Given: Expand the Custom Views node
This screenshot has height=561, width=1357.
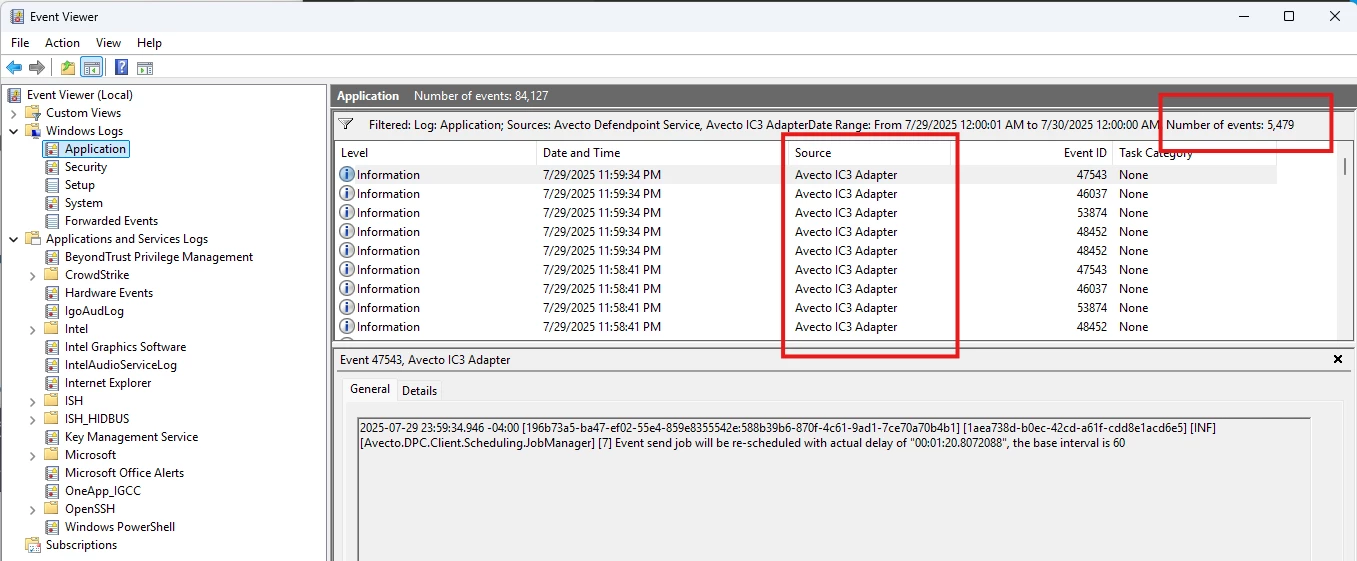Looking at the screenshot, I should 14,113.
